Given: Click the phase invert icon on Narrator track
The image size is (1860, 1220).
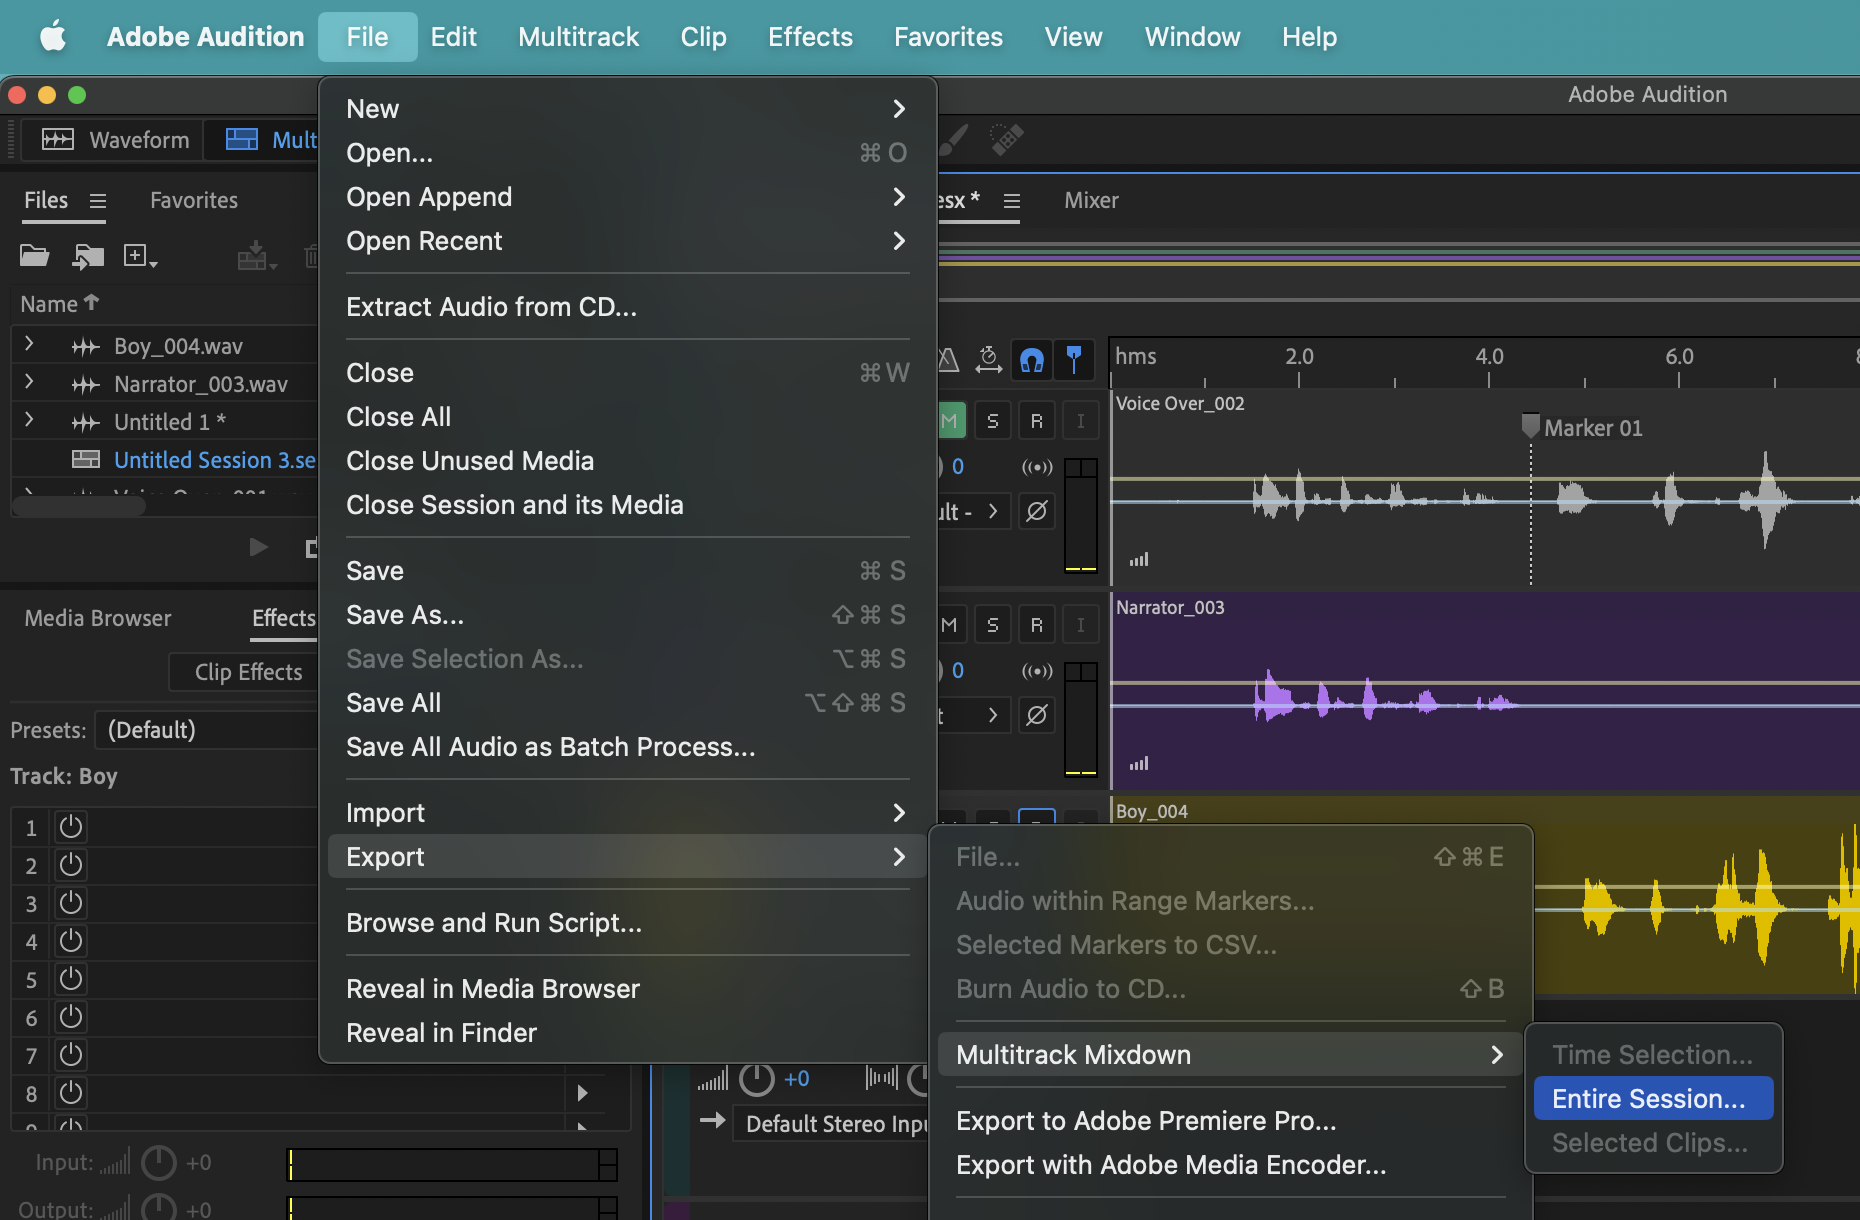Looking at the screenshot, I should tap(1037, 715).
